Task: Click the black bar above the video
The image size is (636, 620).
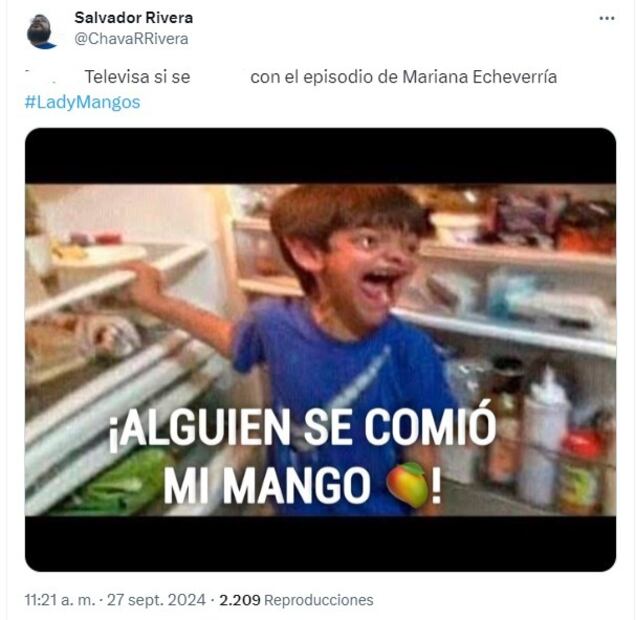Action: pos(320,156)
